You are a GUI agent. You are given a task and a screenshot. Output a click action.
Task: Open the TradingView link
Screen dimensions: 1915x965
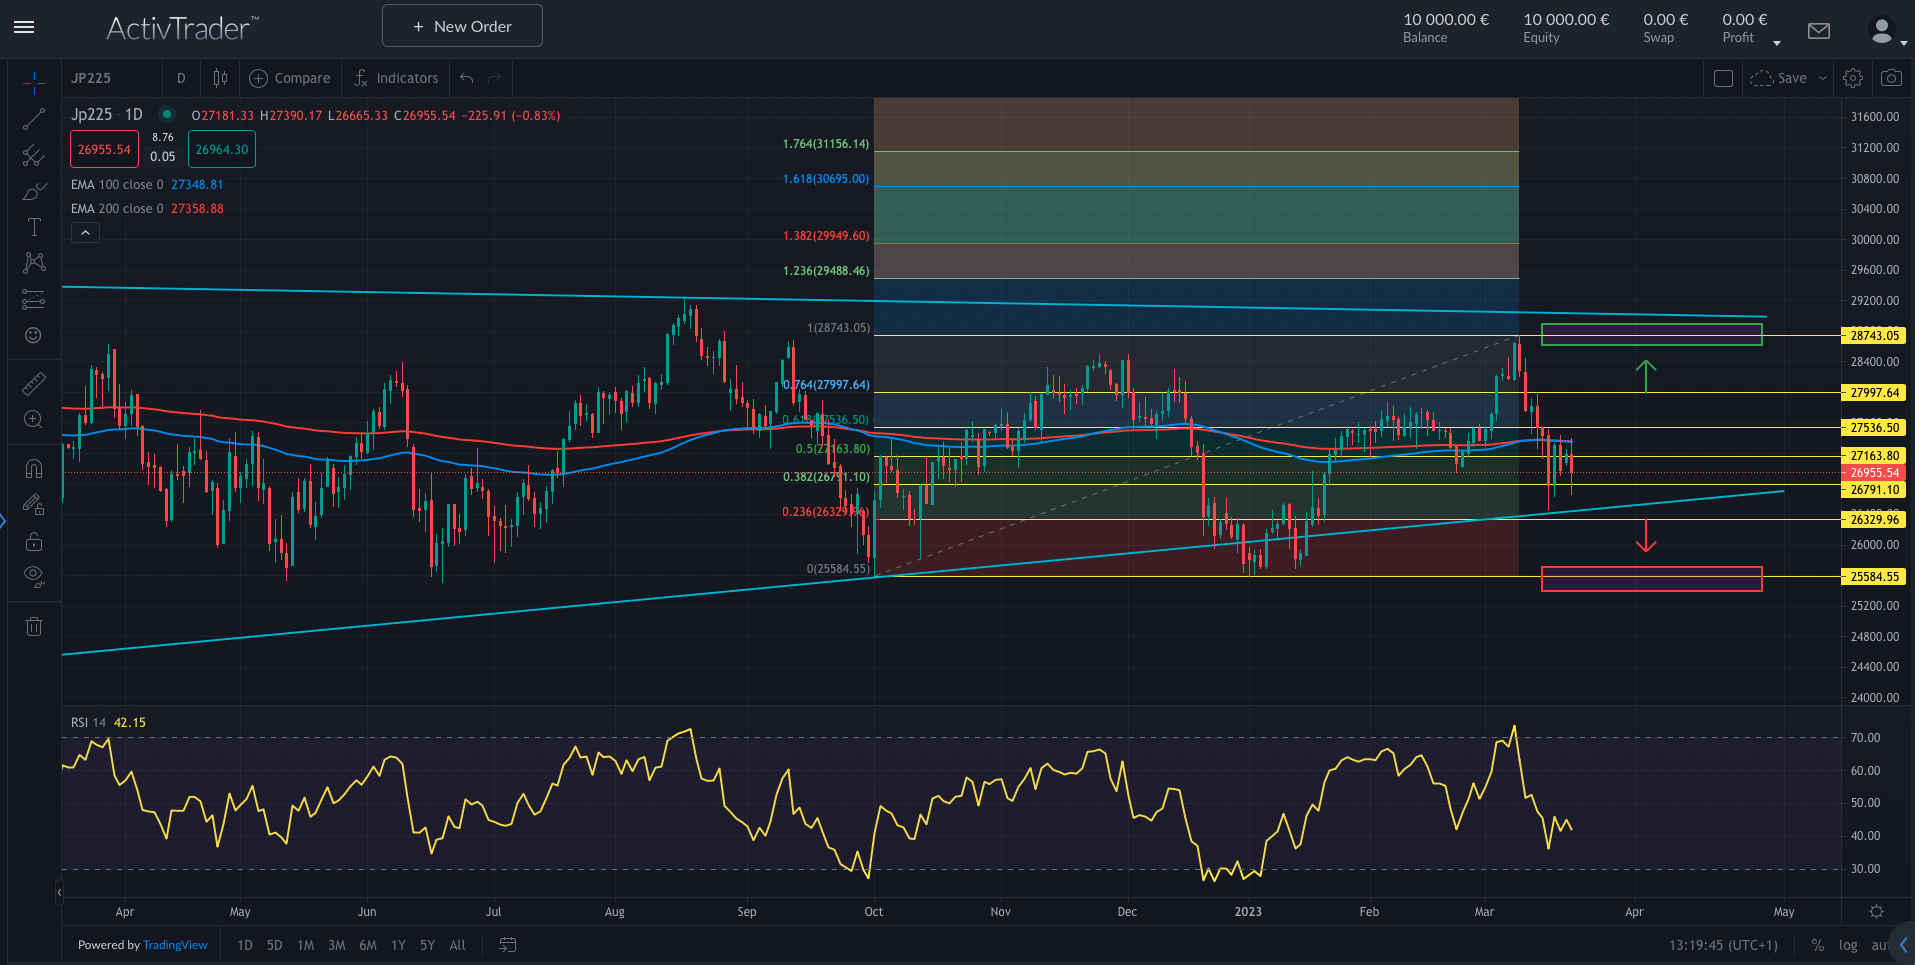point(175,944)
